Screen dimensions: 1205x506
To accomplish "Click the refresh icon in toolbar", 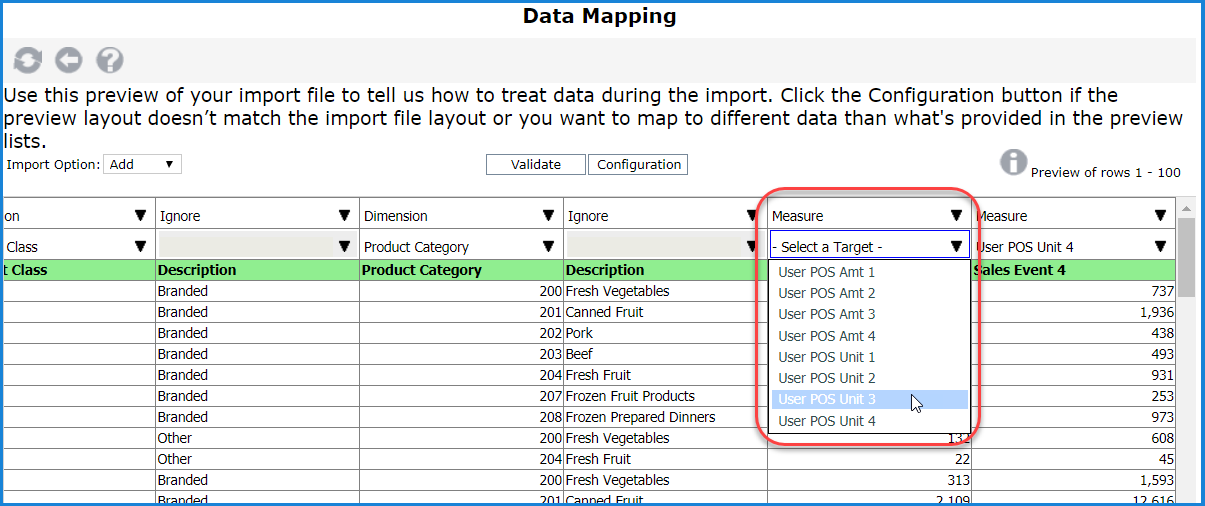I will click(28, 61).
